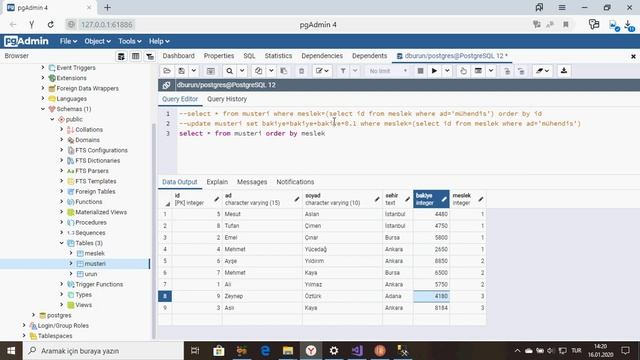Click the Browser Filtered Rows icon
The width and height of the screenshot is (640, 360).
pos(150,56)
